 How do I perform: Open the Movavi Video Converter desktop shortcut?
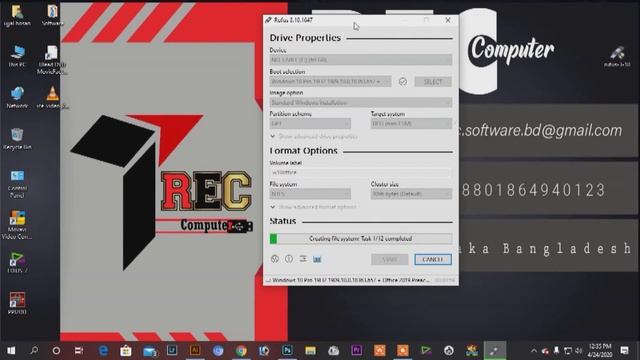(x=17, y=225)
